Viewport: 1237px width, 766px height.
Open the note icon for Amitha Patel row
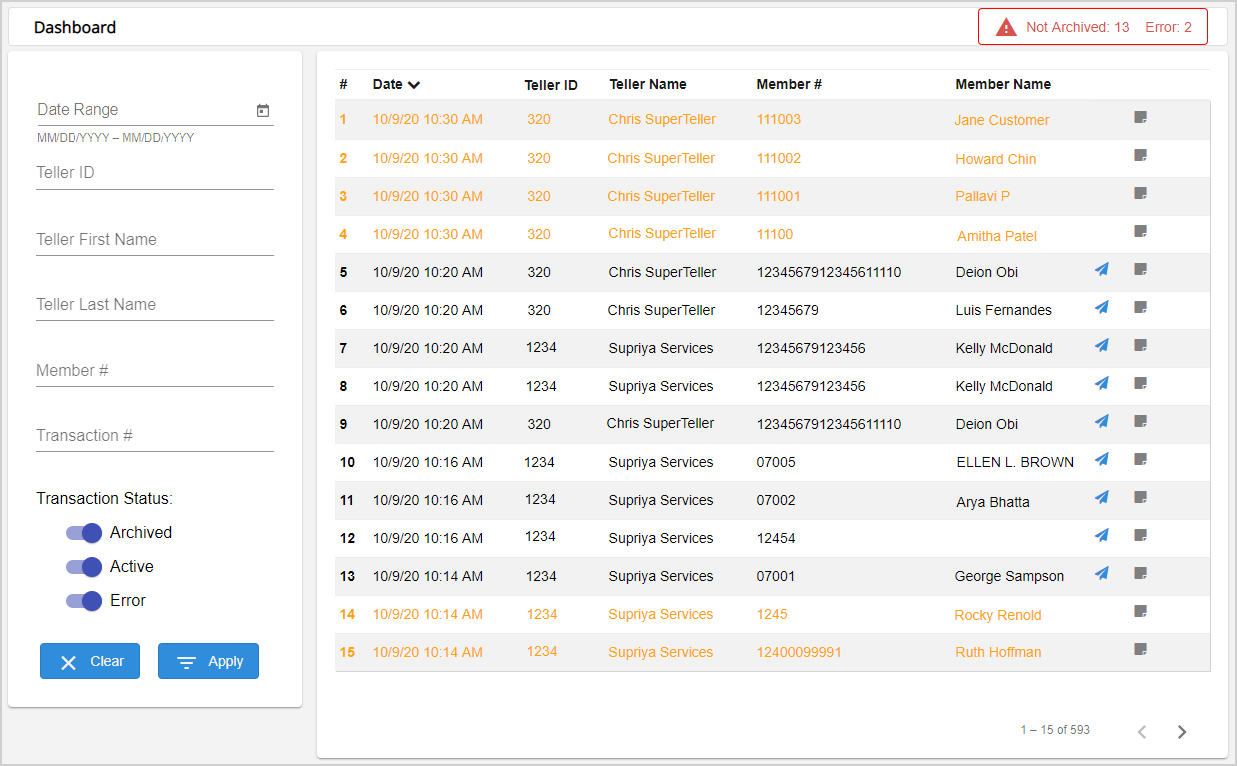[1140, 232]
